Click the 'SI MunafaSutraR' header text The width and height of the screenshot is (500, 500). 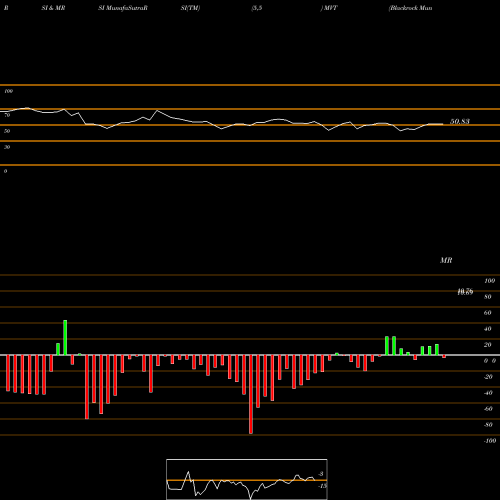[123, 8]
